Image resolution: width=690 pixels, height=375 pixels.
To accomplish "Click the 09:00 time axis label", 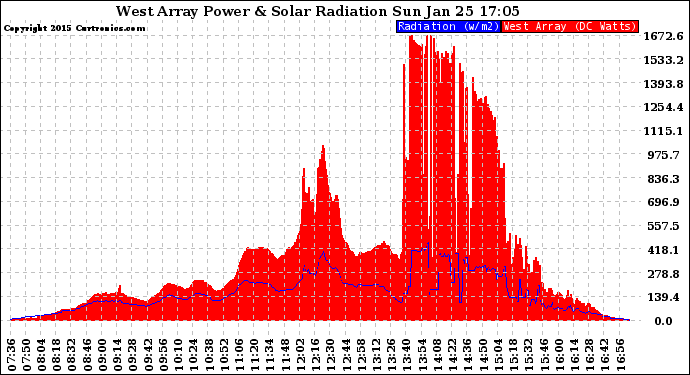I will (x=103, y=355).
